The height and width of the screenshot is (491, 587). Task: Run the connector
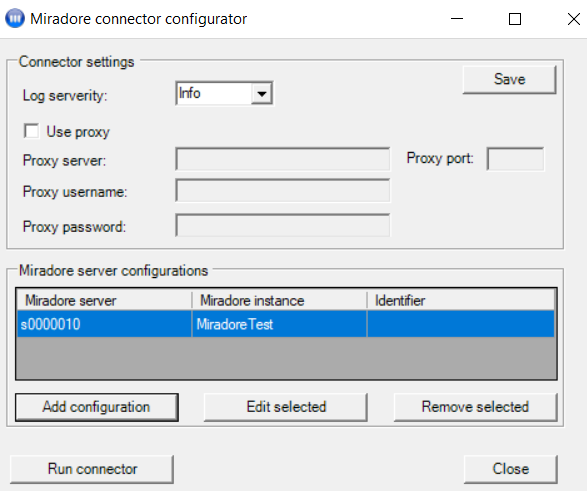tap(92, 469)
